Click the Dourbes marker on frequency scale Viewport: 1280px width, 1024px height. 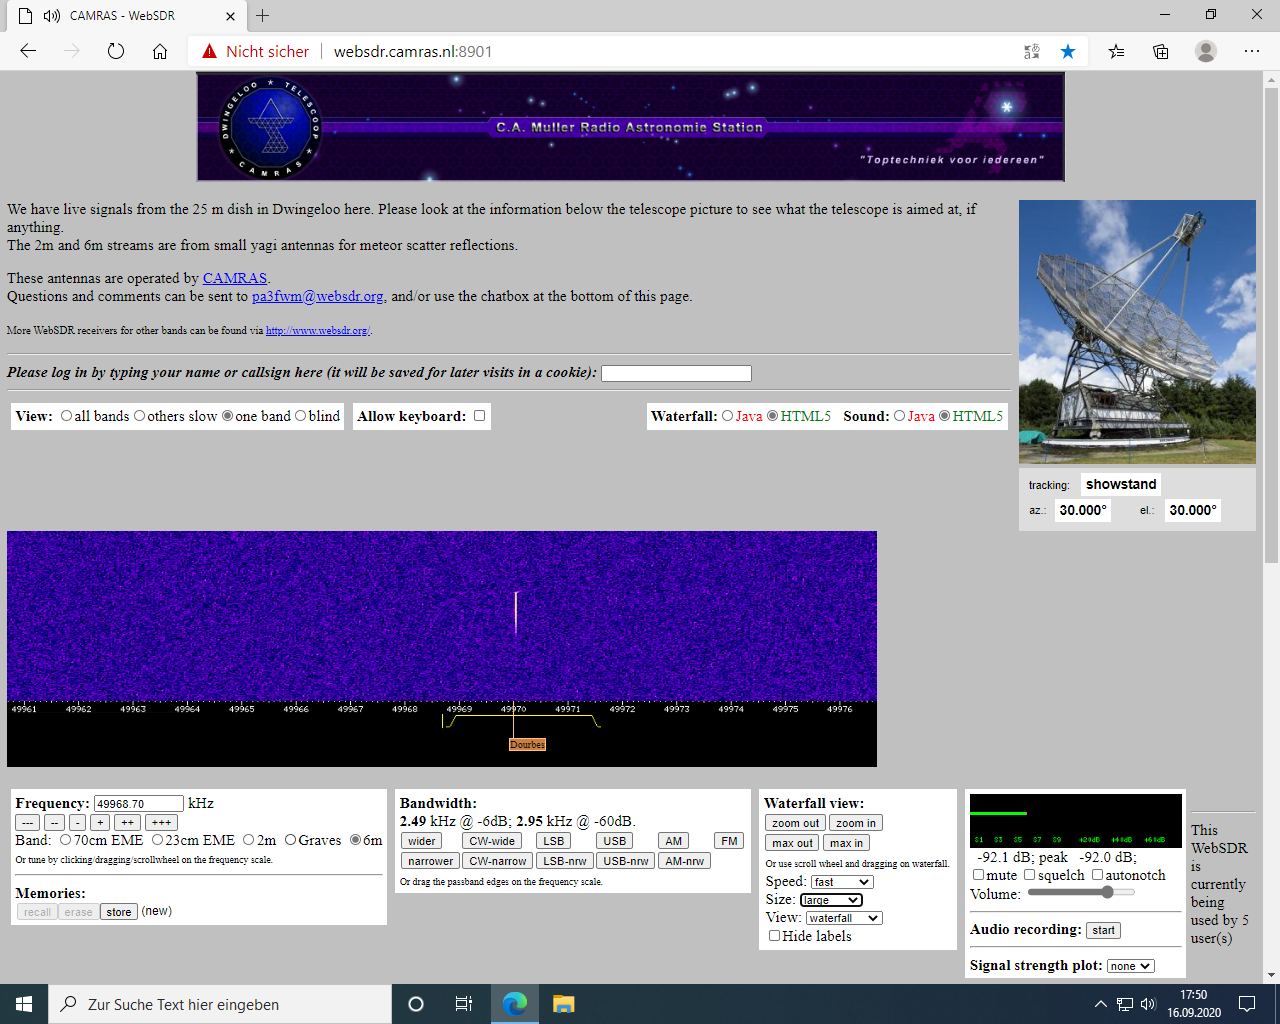tap(527, 744)
